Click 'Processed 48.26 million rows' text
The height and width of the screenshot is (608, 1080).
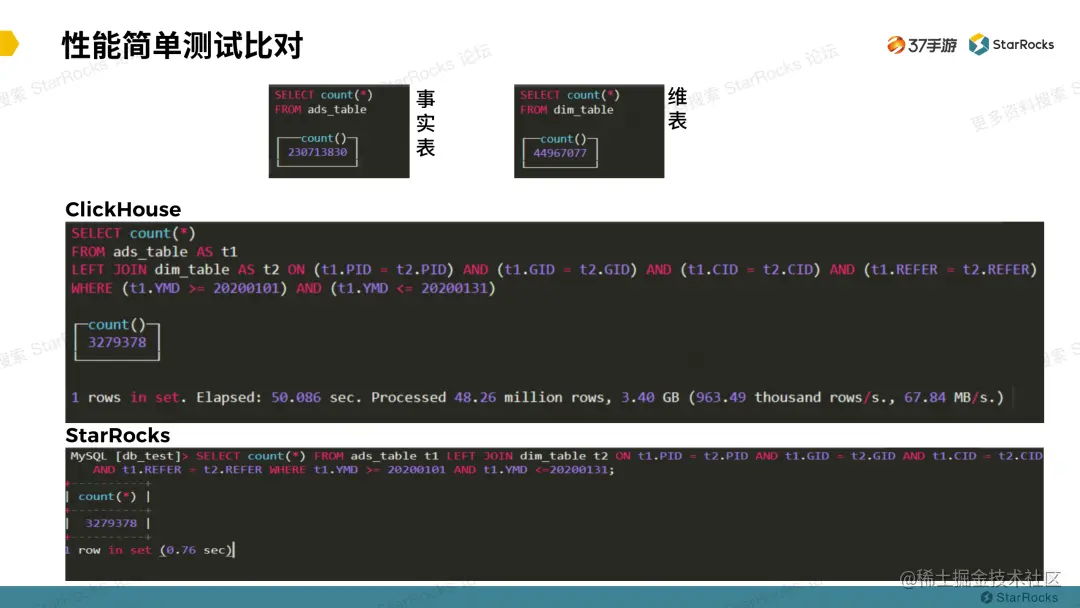point(490,397)
